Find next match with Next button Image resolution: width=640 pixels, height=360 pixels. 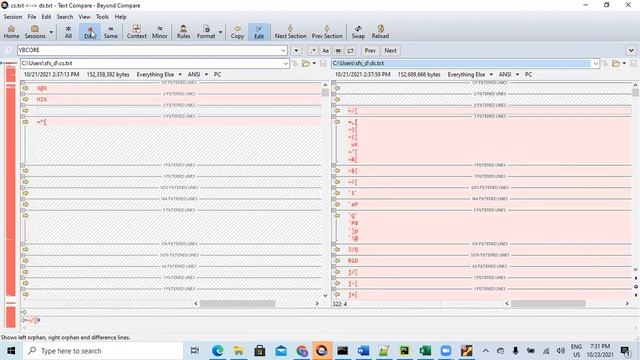(x=390, y=51)
